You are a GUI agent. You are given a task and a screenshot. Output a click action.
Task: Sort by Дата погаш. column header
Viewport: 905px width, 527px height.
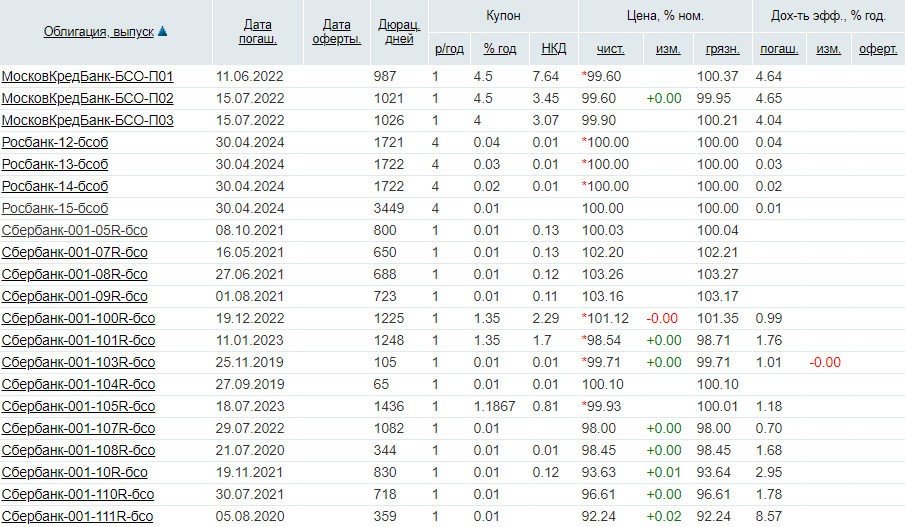[x=257, y=32]
